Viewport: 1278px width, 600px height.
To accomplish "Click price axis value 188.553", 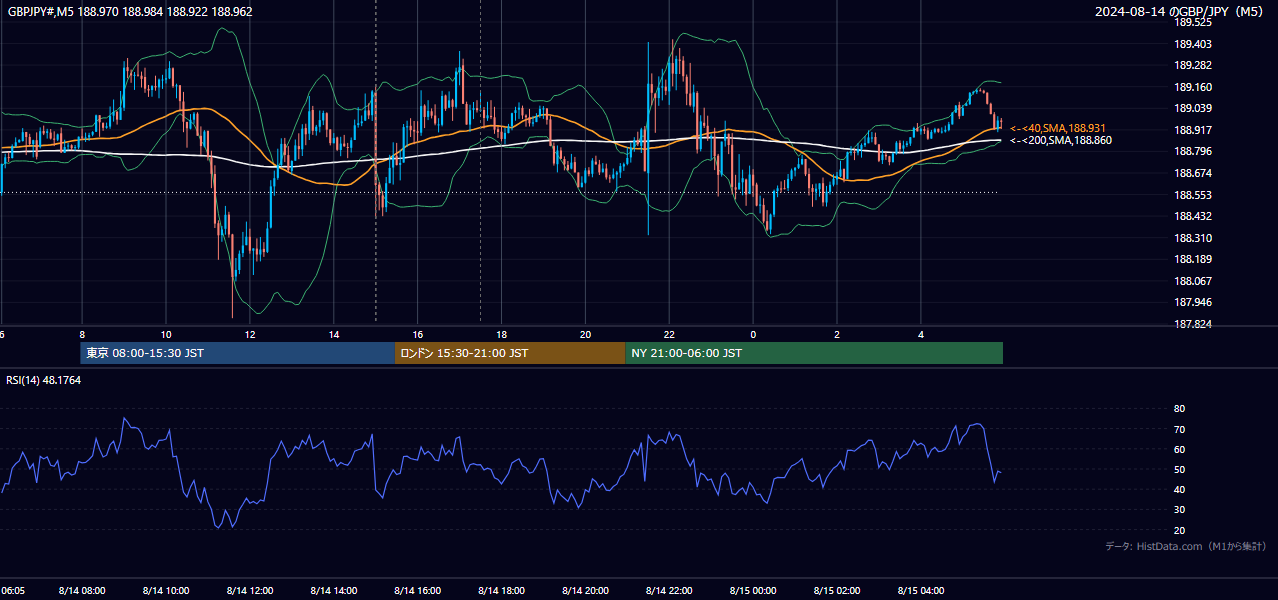I will (1193, 195).
